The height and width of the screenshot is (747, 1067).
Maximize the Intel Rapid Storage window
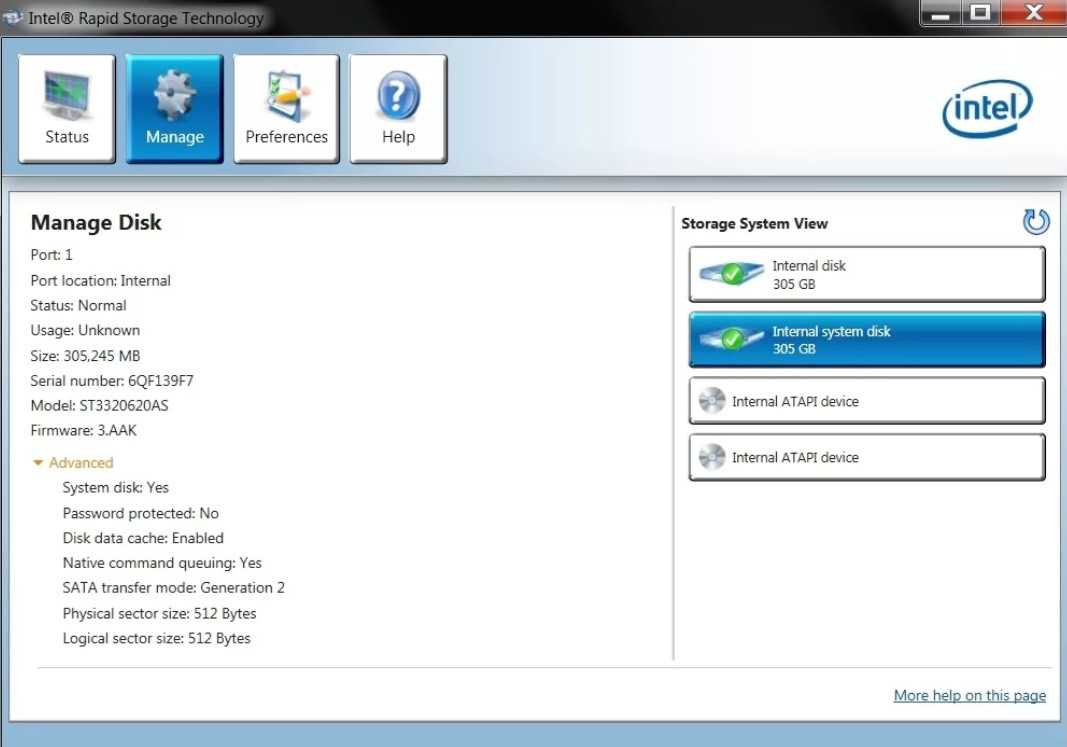click(980, 13)
